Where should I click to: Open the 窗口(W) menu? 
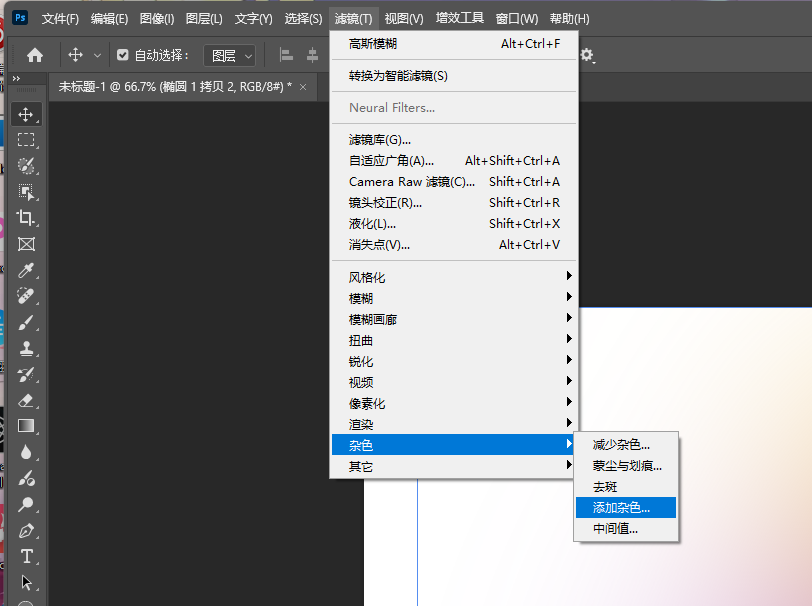coord(516,19)
